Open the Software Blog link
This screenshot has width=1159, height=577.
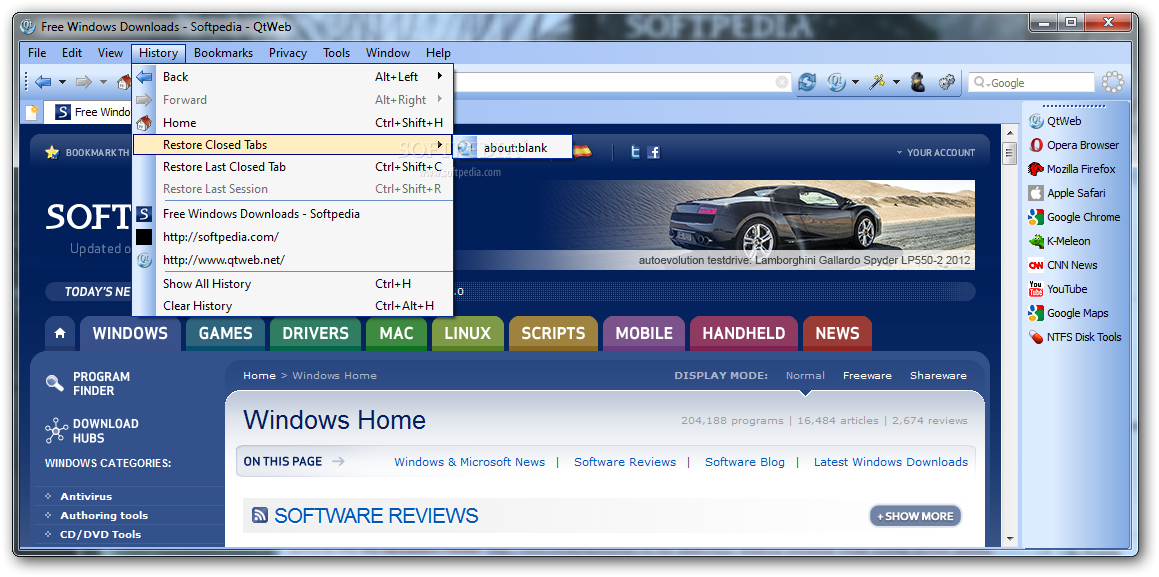(x=745, y=462)
